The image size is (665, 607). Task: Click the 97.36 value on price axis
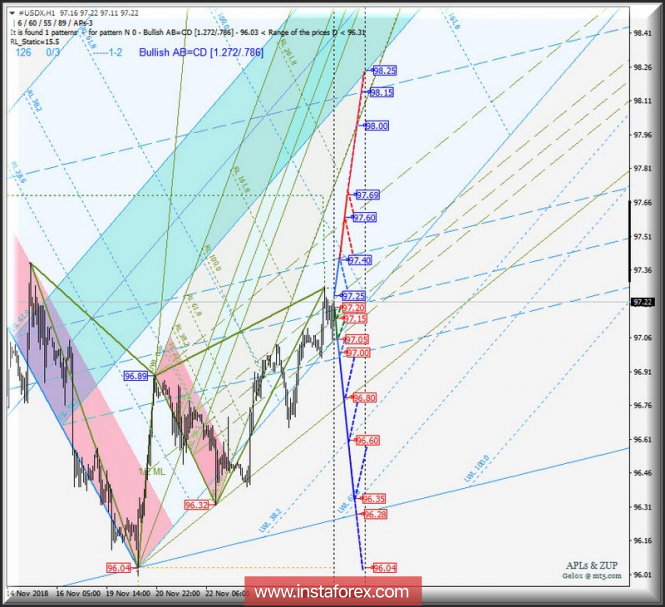click(x=643, y=270)
